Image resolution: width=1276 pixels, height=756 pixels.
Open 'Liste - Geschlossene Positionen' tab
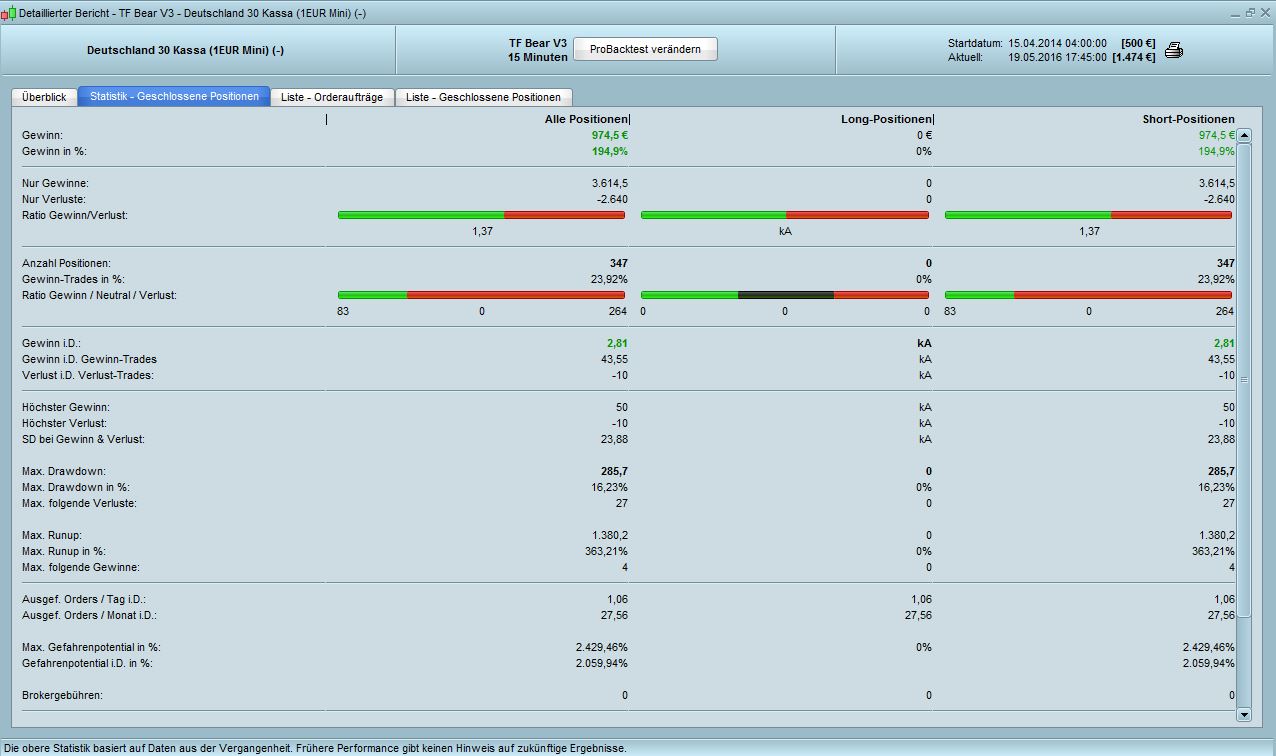pos(483,97)
